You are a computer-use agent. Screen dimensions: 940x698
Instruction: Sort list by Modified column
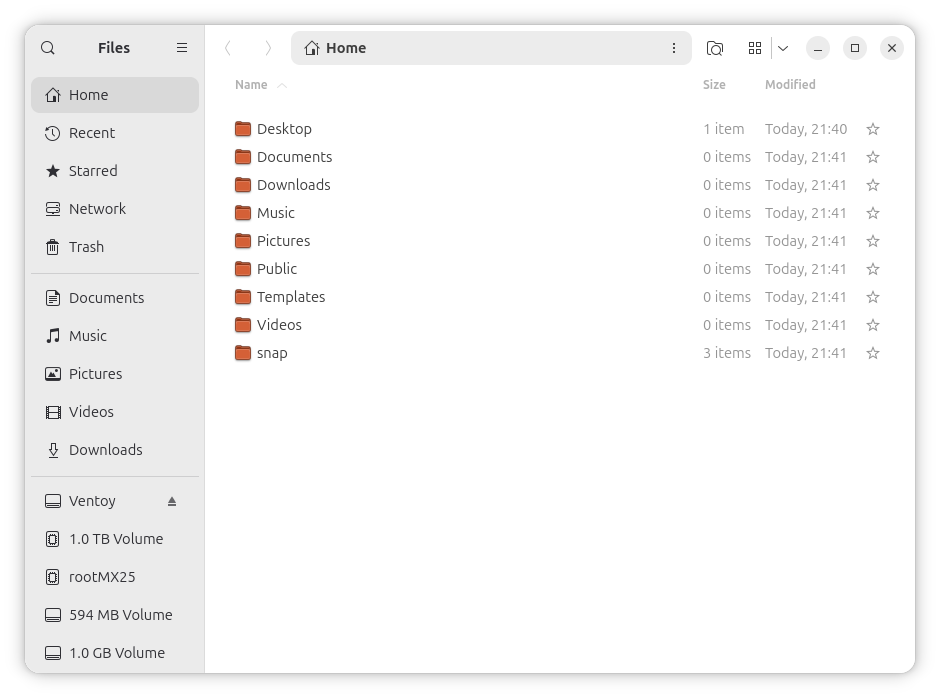click(x=790, y=85)
